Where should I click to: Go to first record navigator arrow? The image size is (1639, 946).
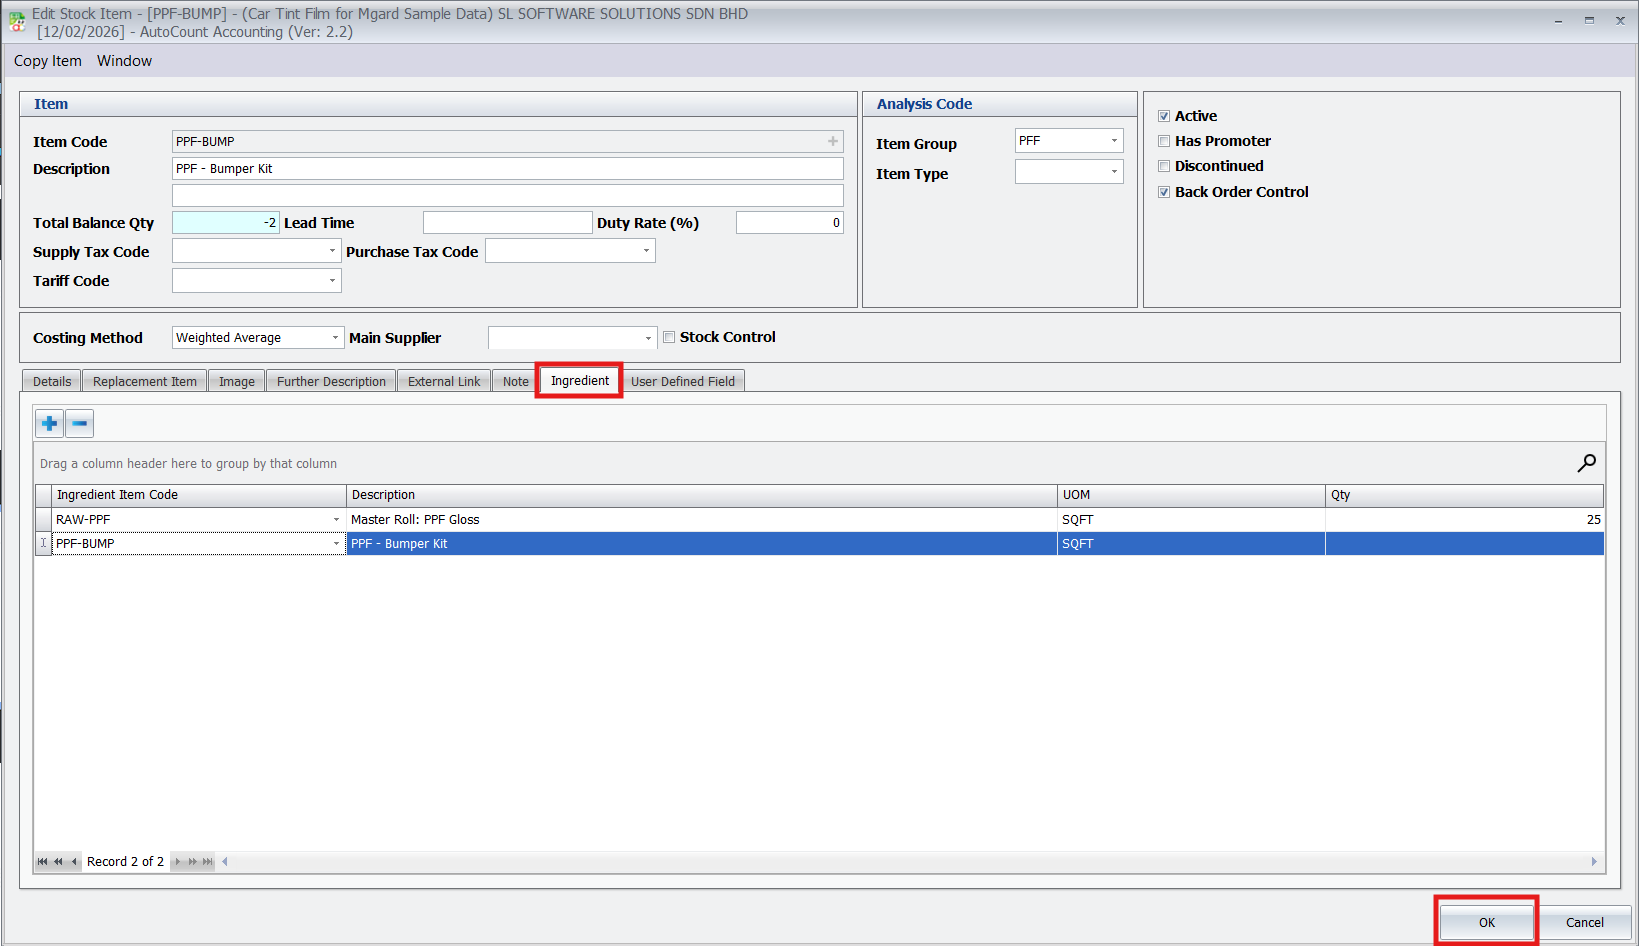click(42, 862)
